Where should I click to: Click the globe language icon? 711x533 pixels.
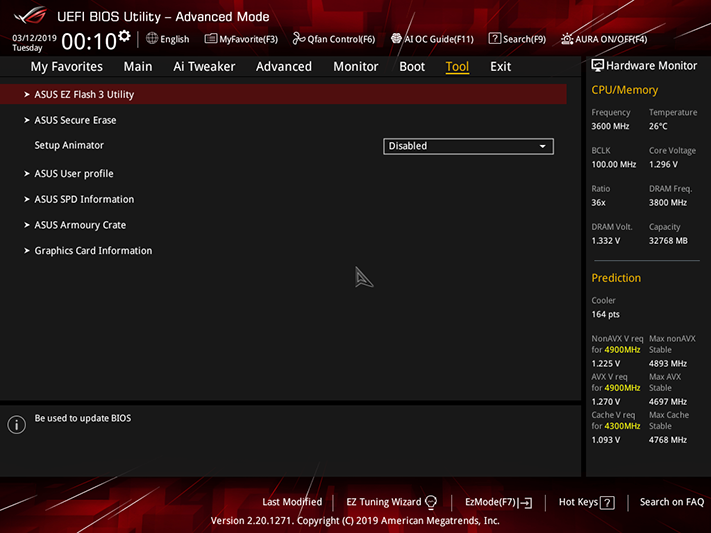tap(152, 39)
